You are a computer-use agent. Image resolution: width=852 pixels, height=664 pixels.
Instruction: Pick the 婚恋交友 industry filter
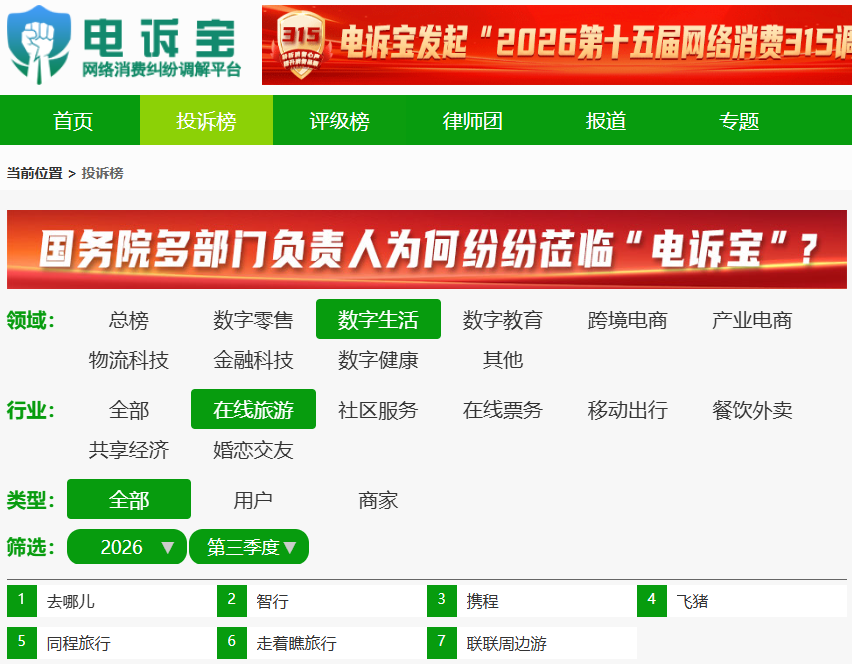tap(253, 450)
